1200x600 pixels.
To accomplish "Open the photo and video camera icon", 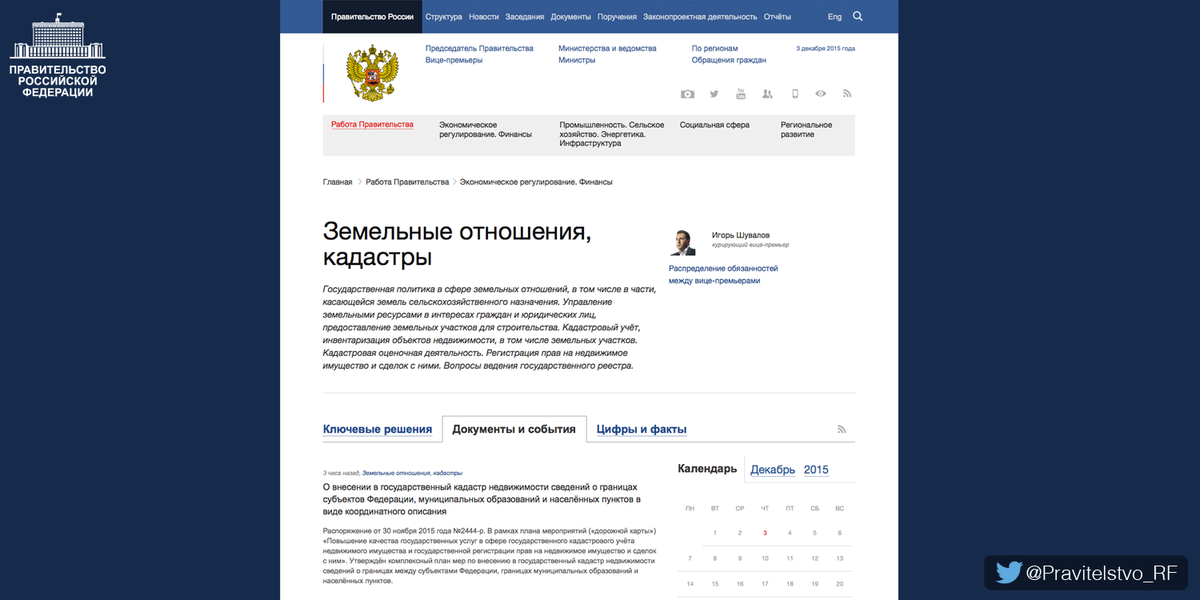I will [x=687, y=94].
